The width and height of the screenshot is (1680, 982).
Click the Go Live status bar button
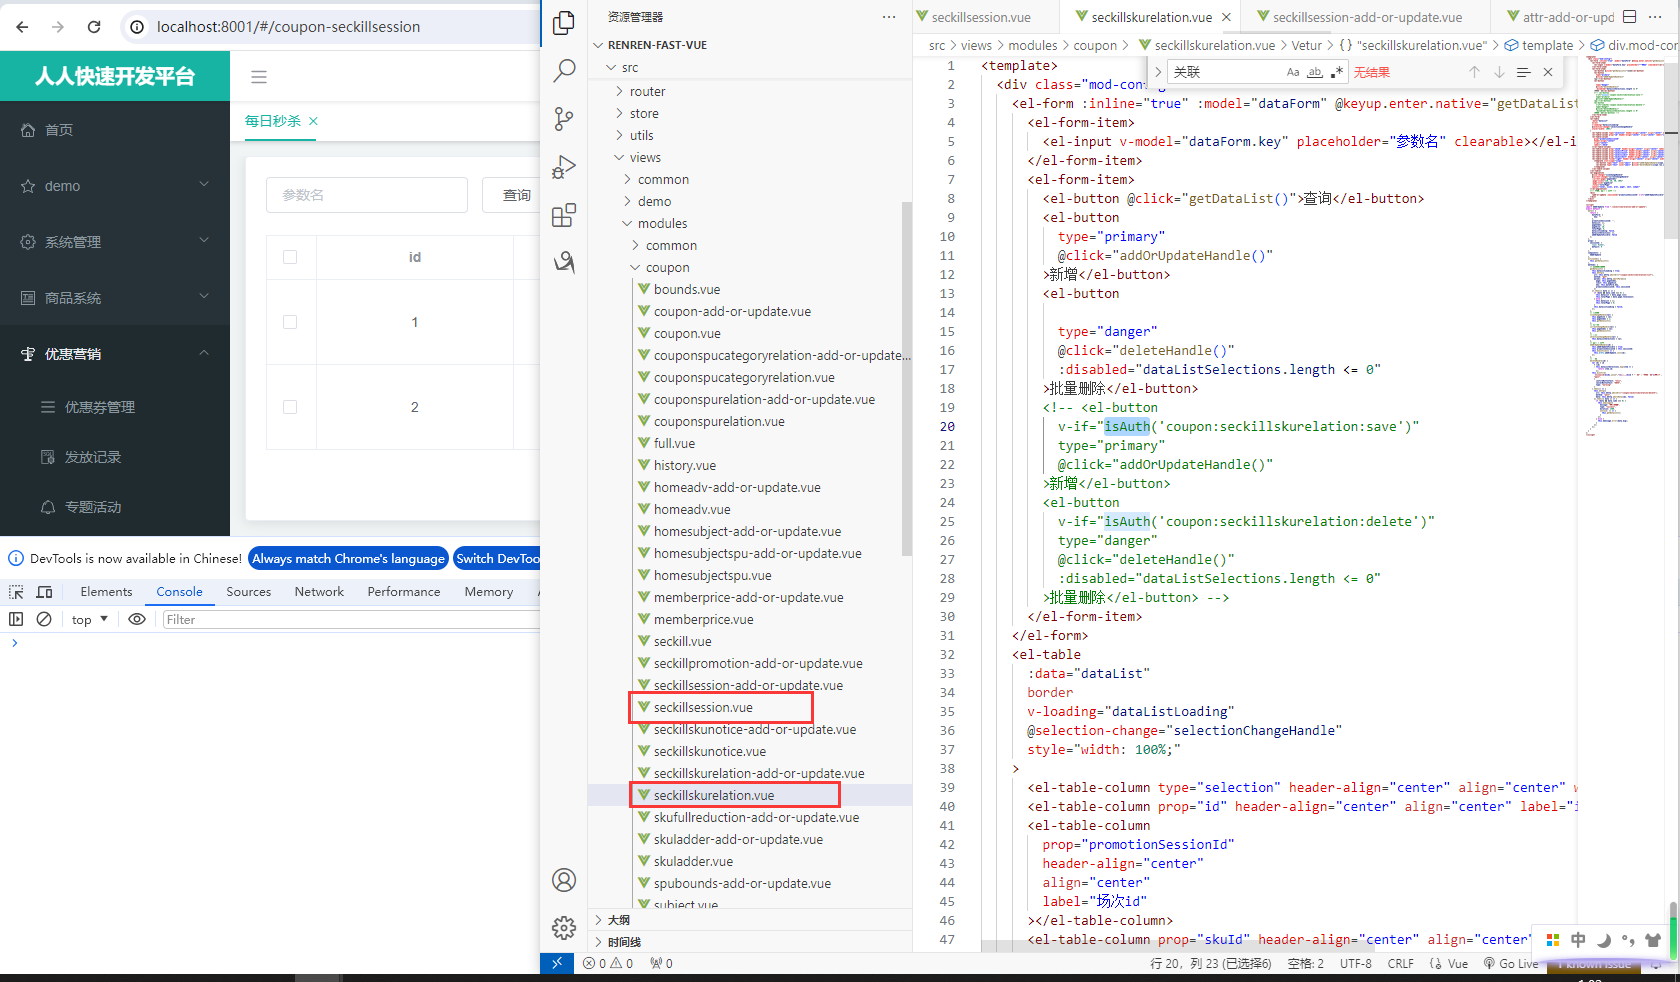pyautogui.click(x=1511, y=964)
